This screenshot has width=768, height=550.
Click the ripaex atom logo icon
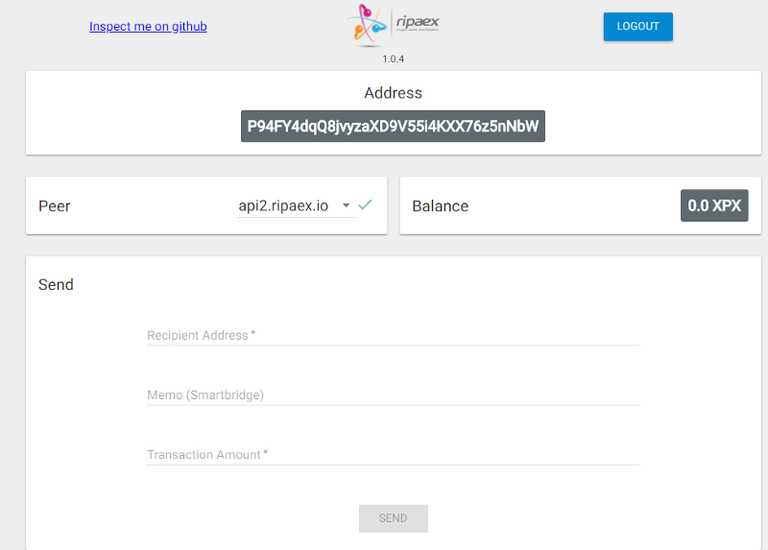click(367, 24)
